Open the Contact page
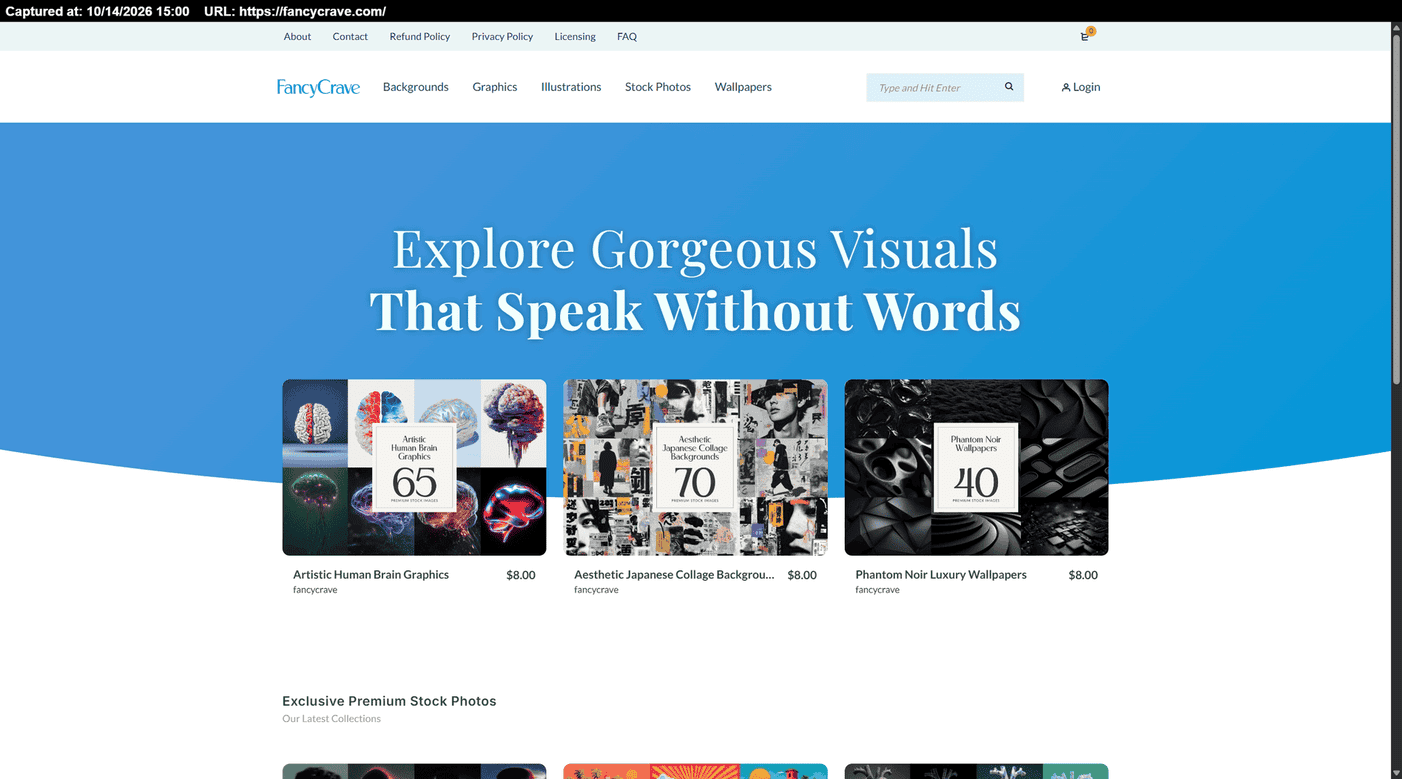Screen dimensions: 1402x779 [x=350, y=36]
